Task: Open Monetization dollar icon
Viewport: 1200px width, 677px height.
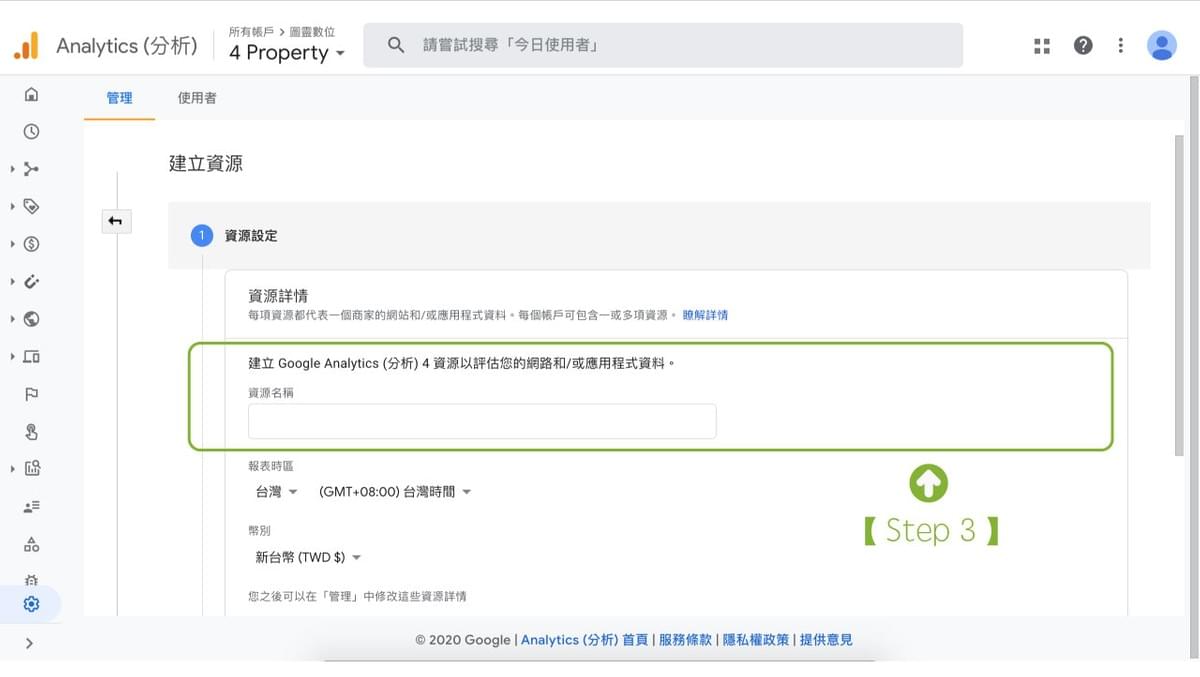Action: tap(31, 244)
